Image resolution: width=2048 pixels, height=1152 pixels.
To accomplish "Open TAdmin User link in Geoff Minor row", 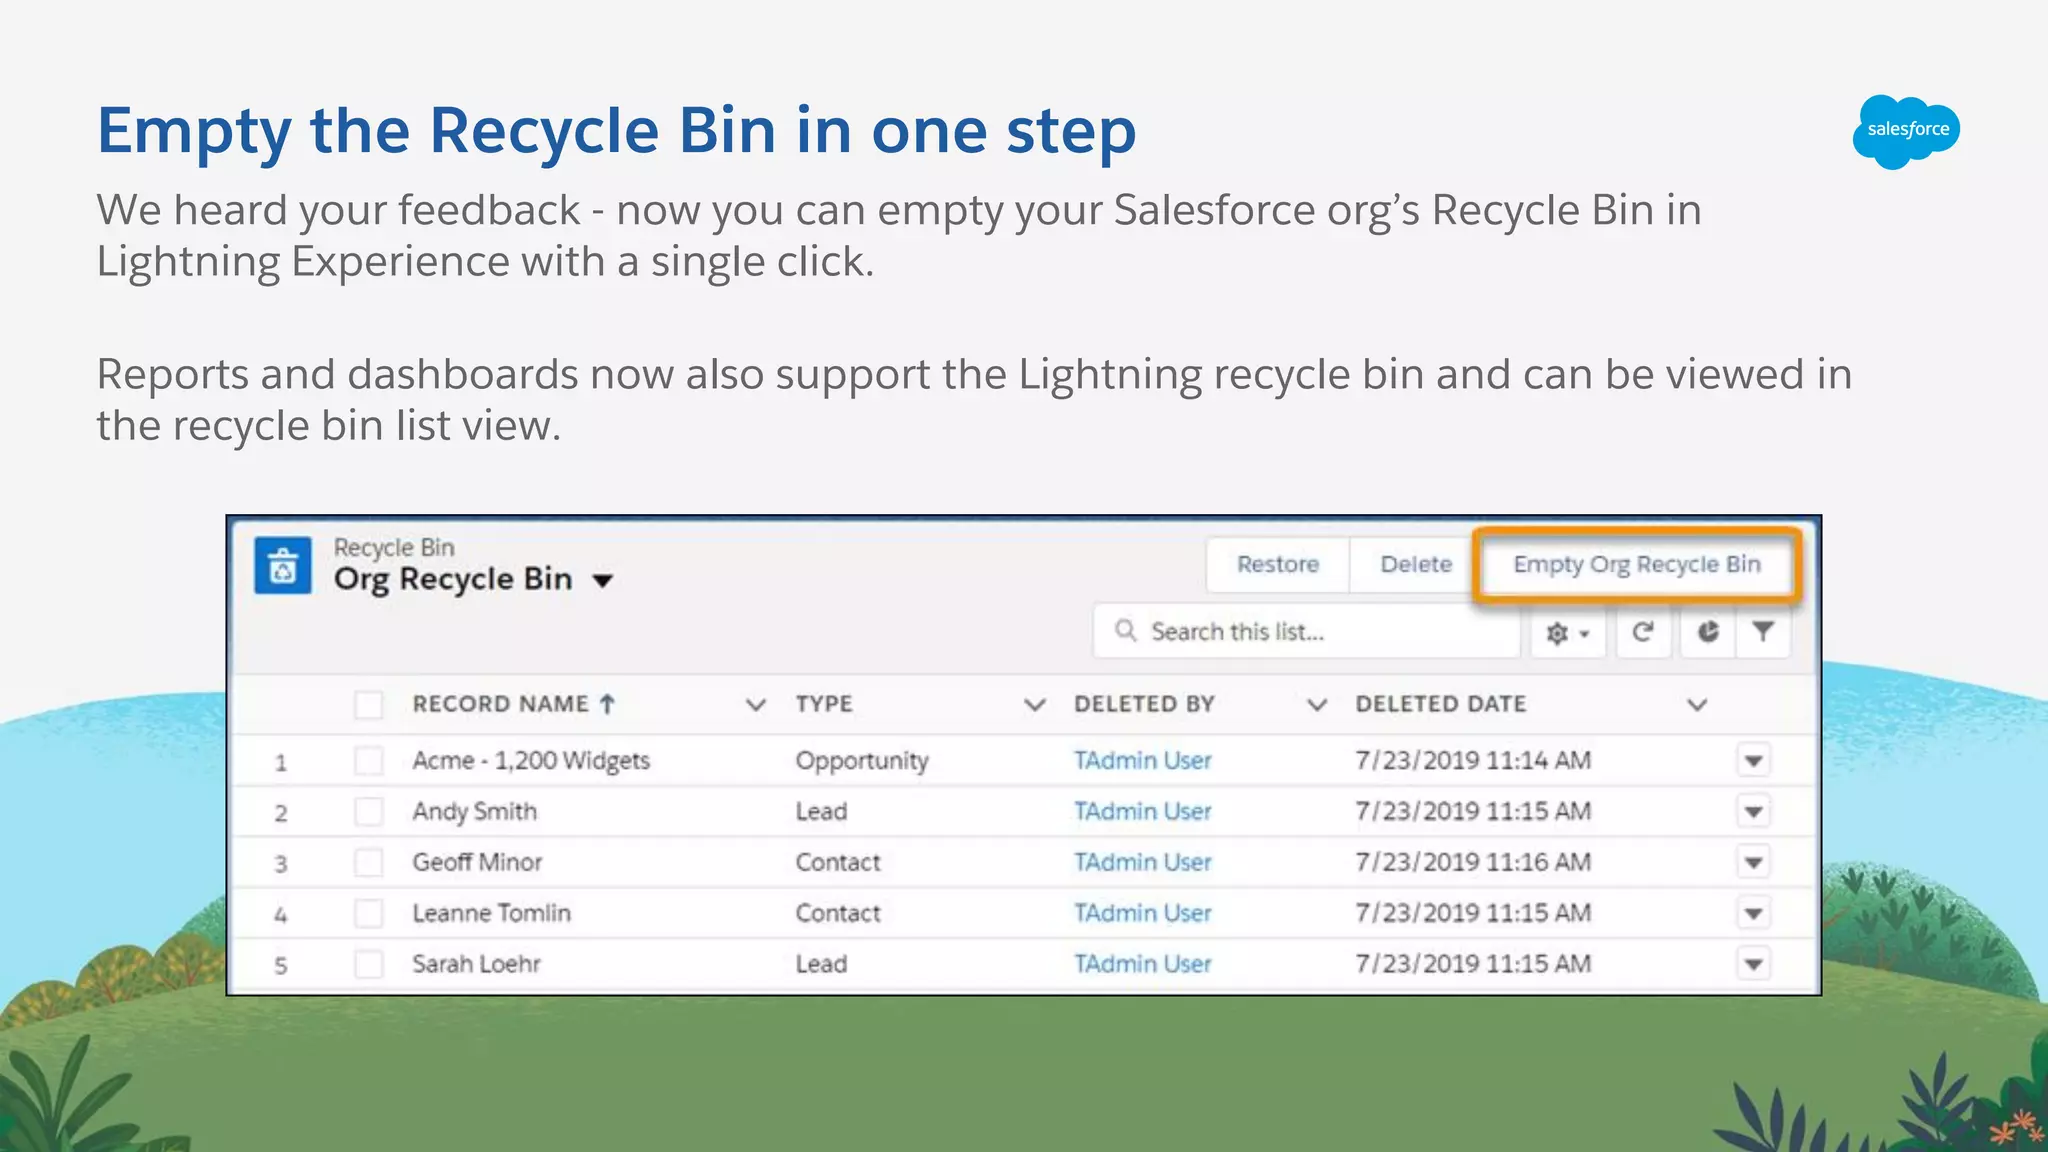I will (1143, 862).
